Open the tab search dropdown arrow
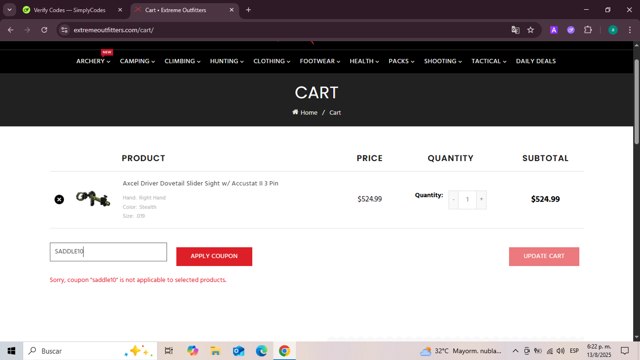Viewport: 640px width, 360px height. click(9, 10)
